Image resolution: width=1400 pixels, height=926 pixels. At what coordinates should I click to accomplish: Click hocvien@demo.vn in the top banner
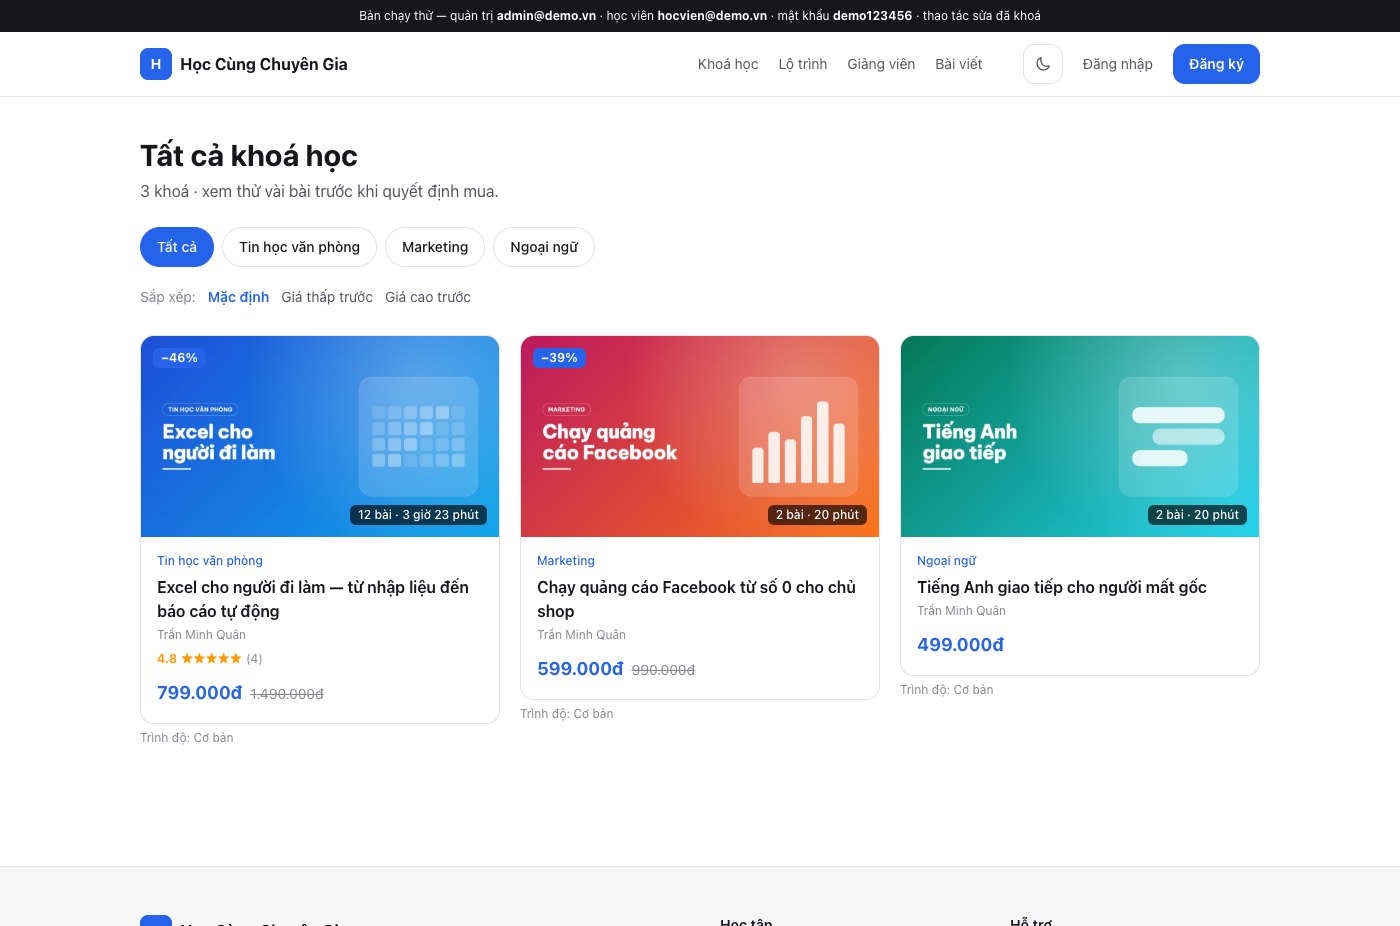[712, 16]
